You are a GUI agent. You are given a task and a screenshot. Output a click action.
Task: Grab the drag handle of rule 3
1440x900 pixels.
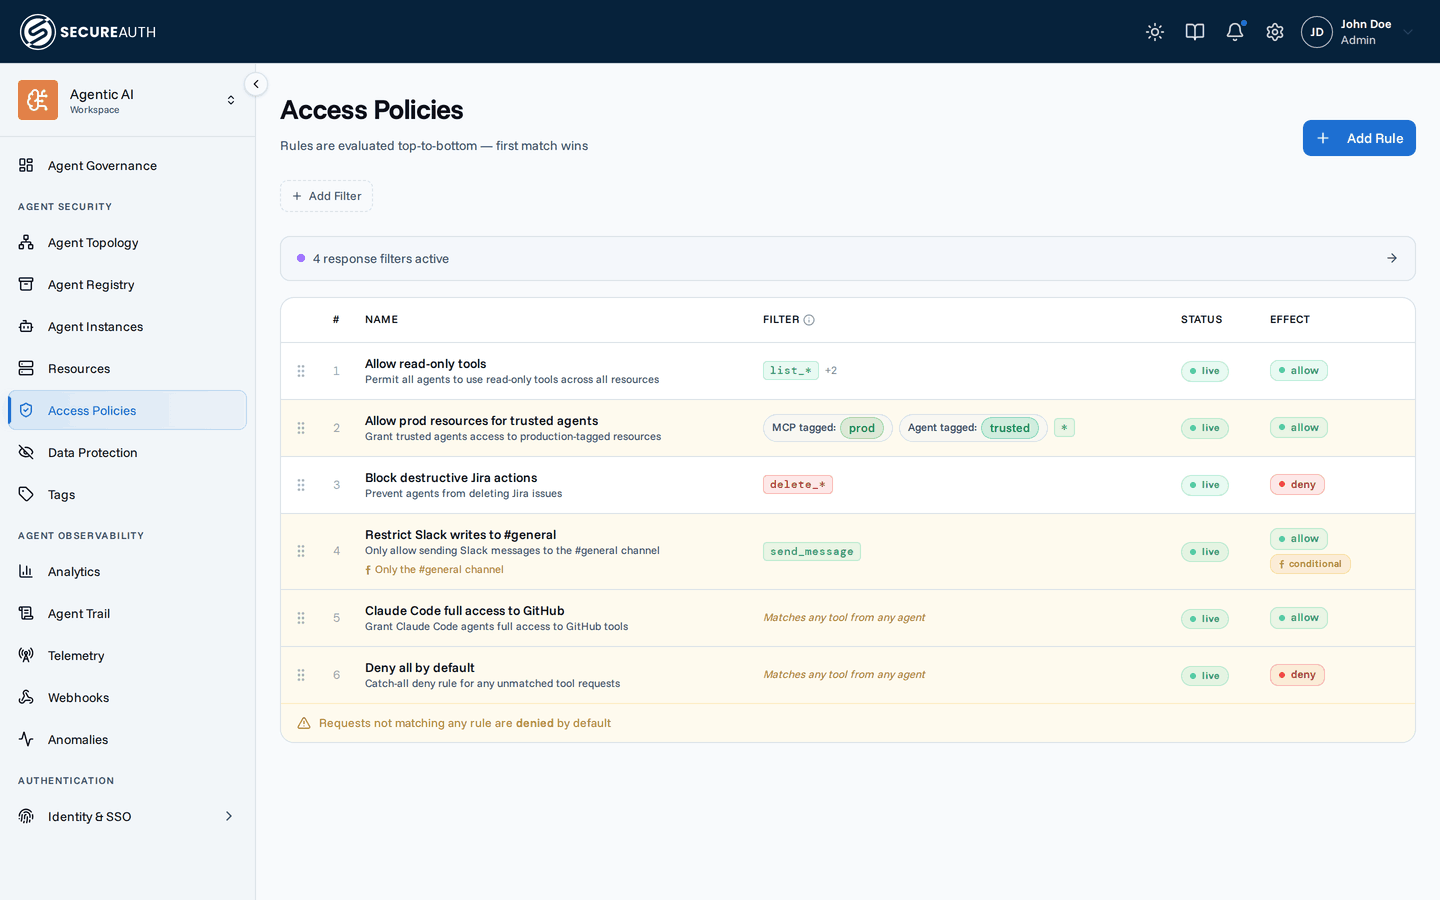(x=301, y=485)
